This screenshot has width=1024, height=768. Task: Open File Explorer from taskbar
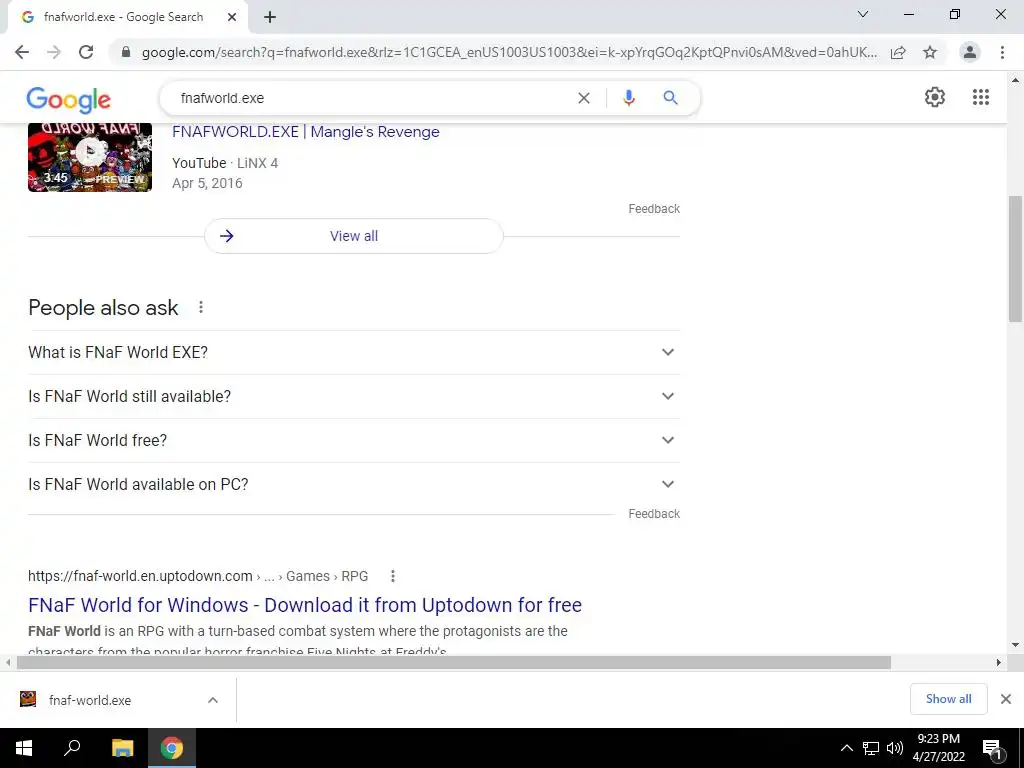(122, 748)
